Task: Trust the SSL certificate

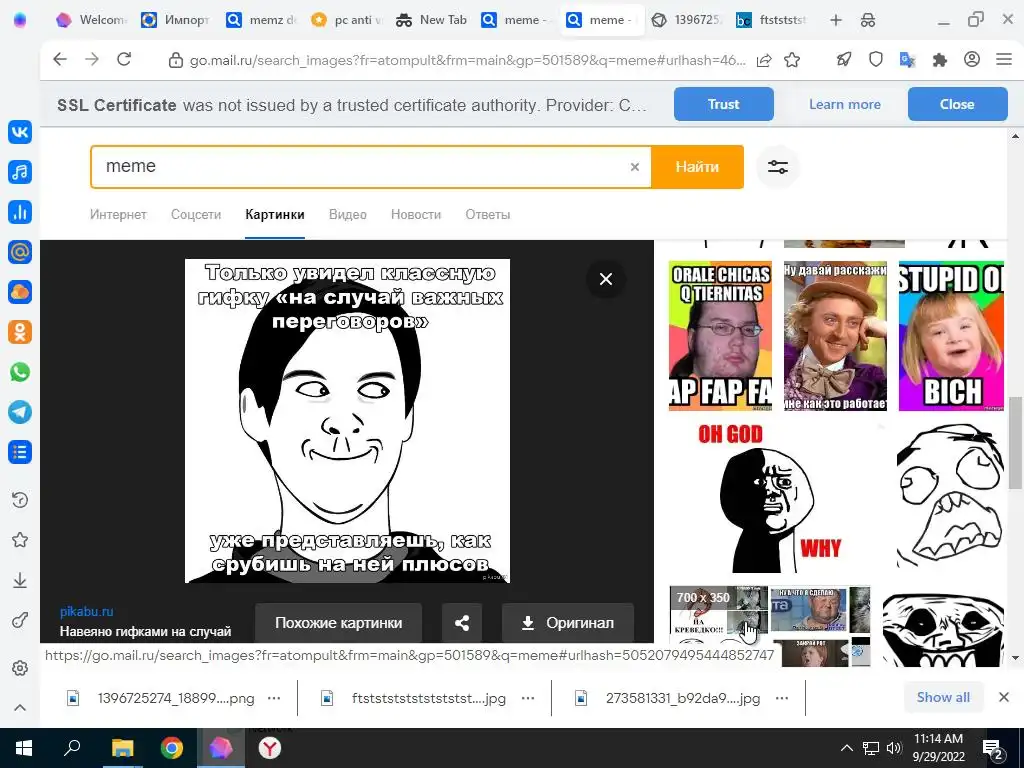Action: [x=724, y=104]
